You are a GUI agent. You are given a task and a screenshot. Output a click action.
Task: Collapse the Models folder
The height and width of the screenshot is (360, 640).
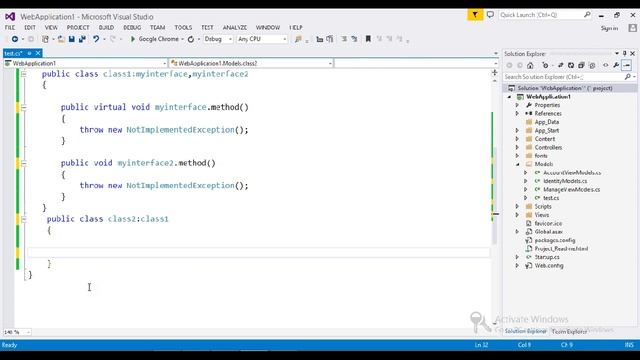point(517,164)
